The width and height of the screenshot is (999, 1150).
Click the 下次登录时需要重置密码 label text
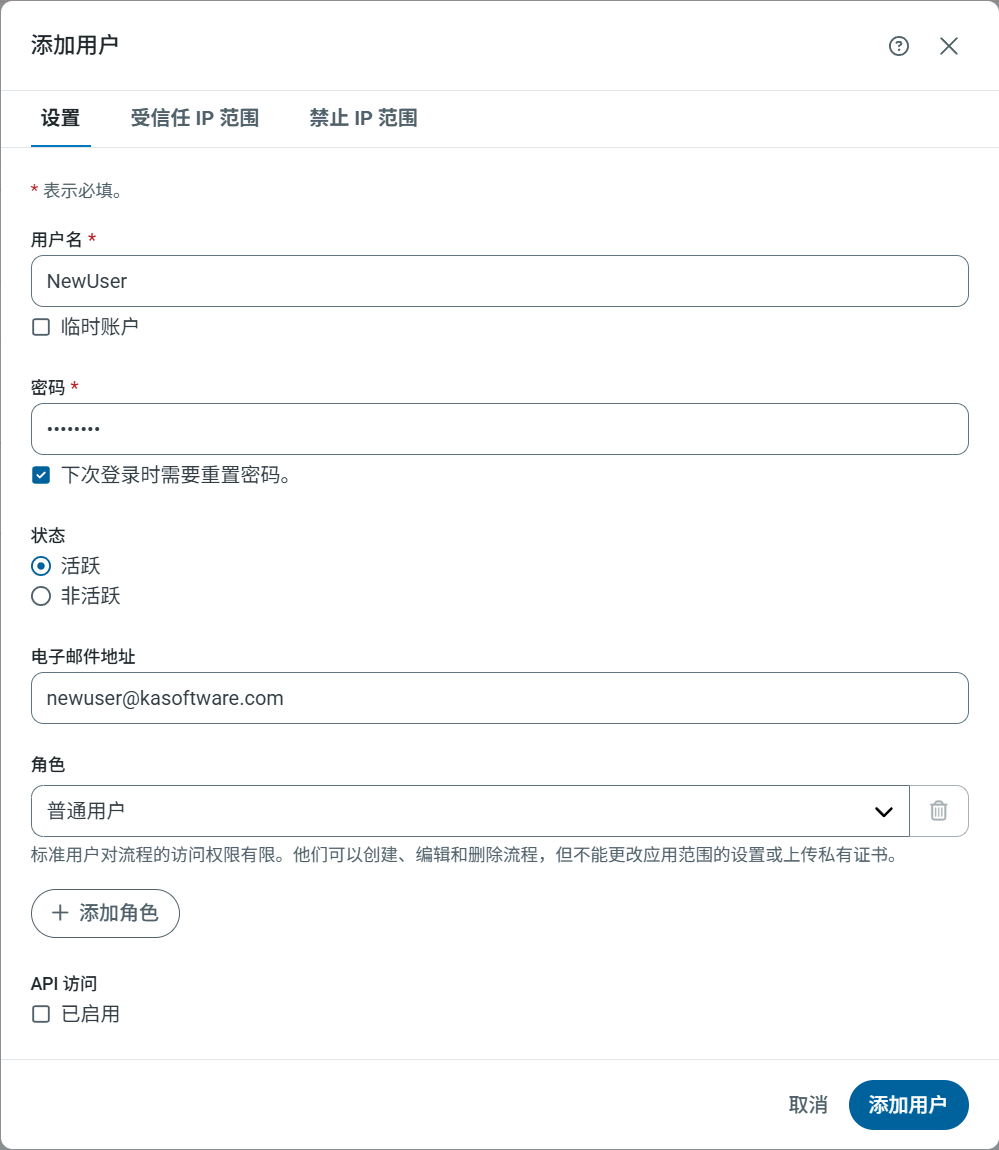[x=176, y=476]
